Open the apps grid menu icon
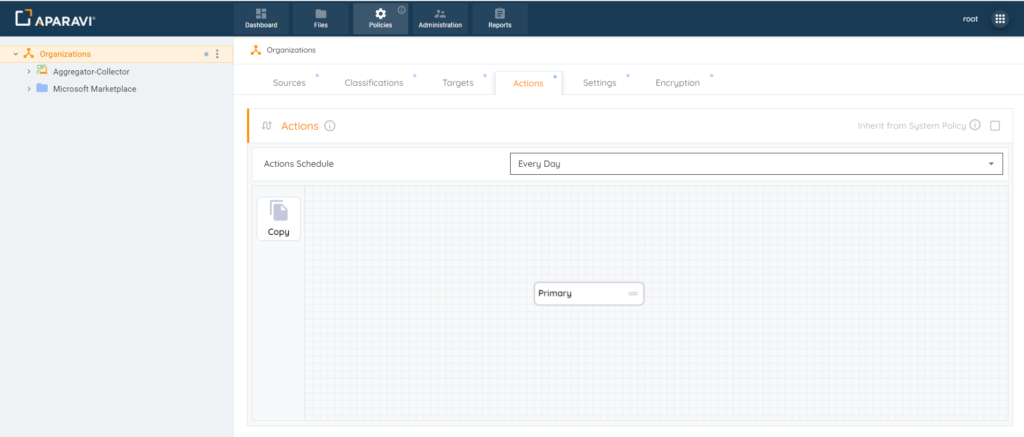 1000,19
